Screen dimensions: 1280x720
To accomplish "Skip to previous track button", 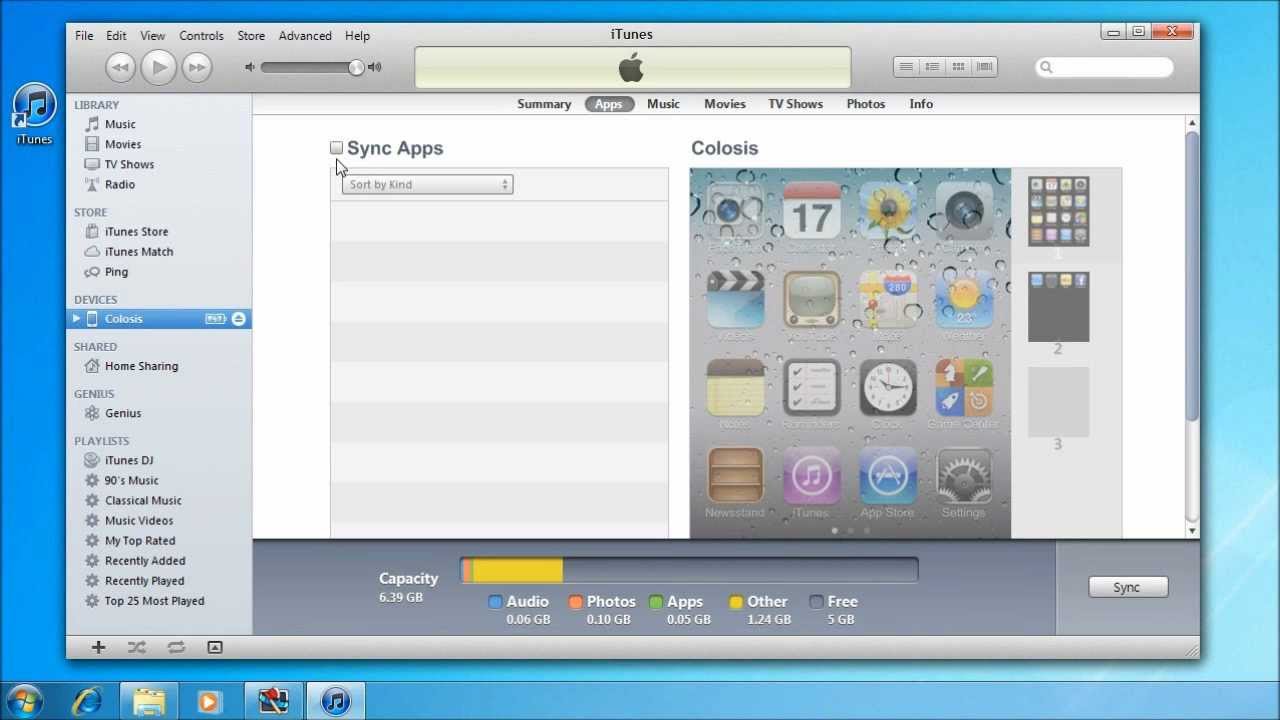I will tap(120, 67).
